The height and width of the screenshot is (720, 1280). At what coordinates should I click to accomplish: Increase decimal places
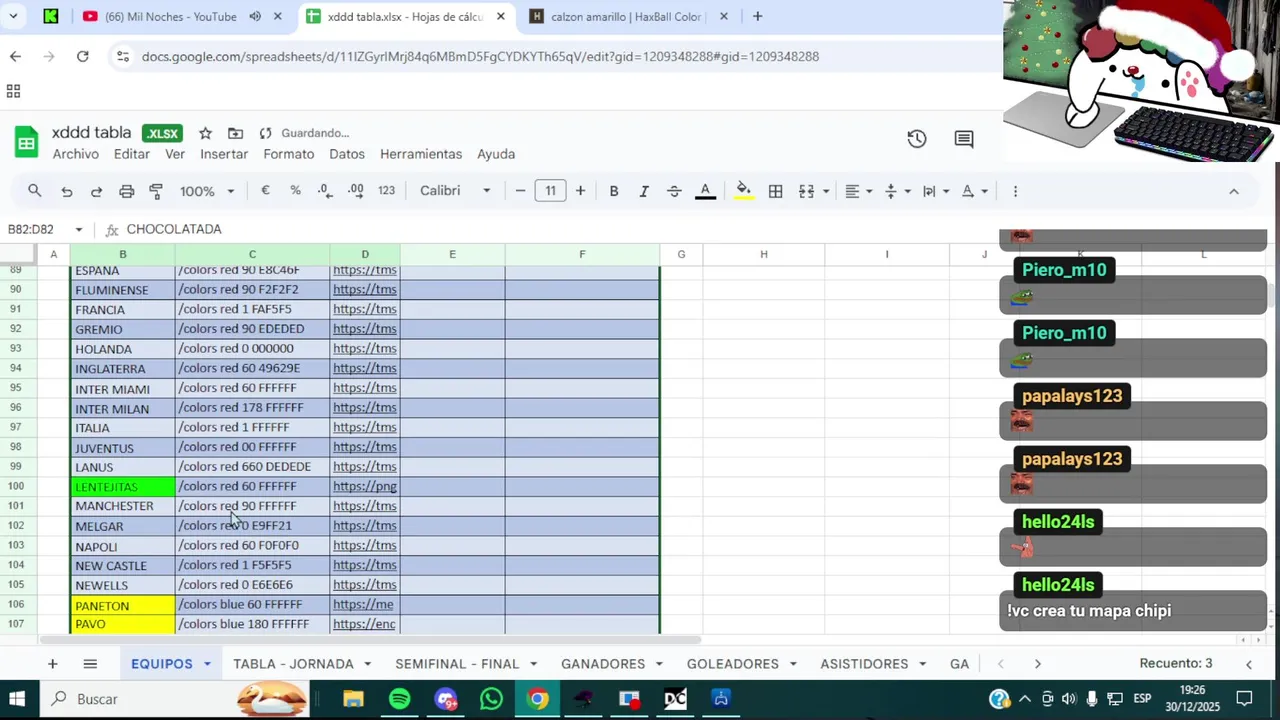click(x=356, y=191)
